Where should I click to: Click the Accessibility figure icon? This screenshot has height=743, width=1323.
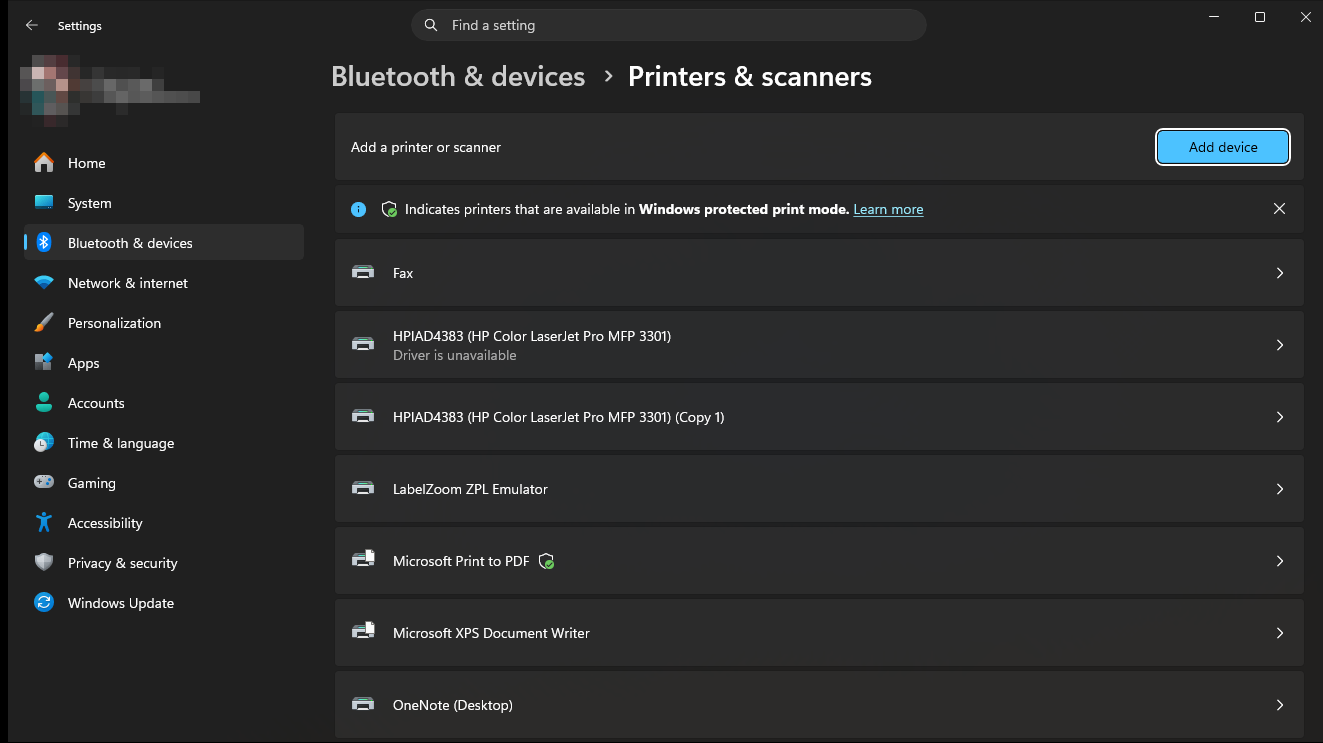tap(44, 523)
